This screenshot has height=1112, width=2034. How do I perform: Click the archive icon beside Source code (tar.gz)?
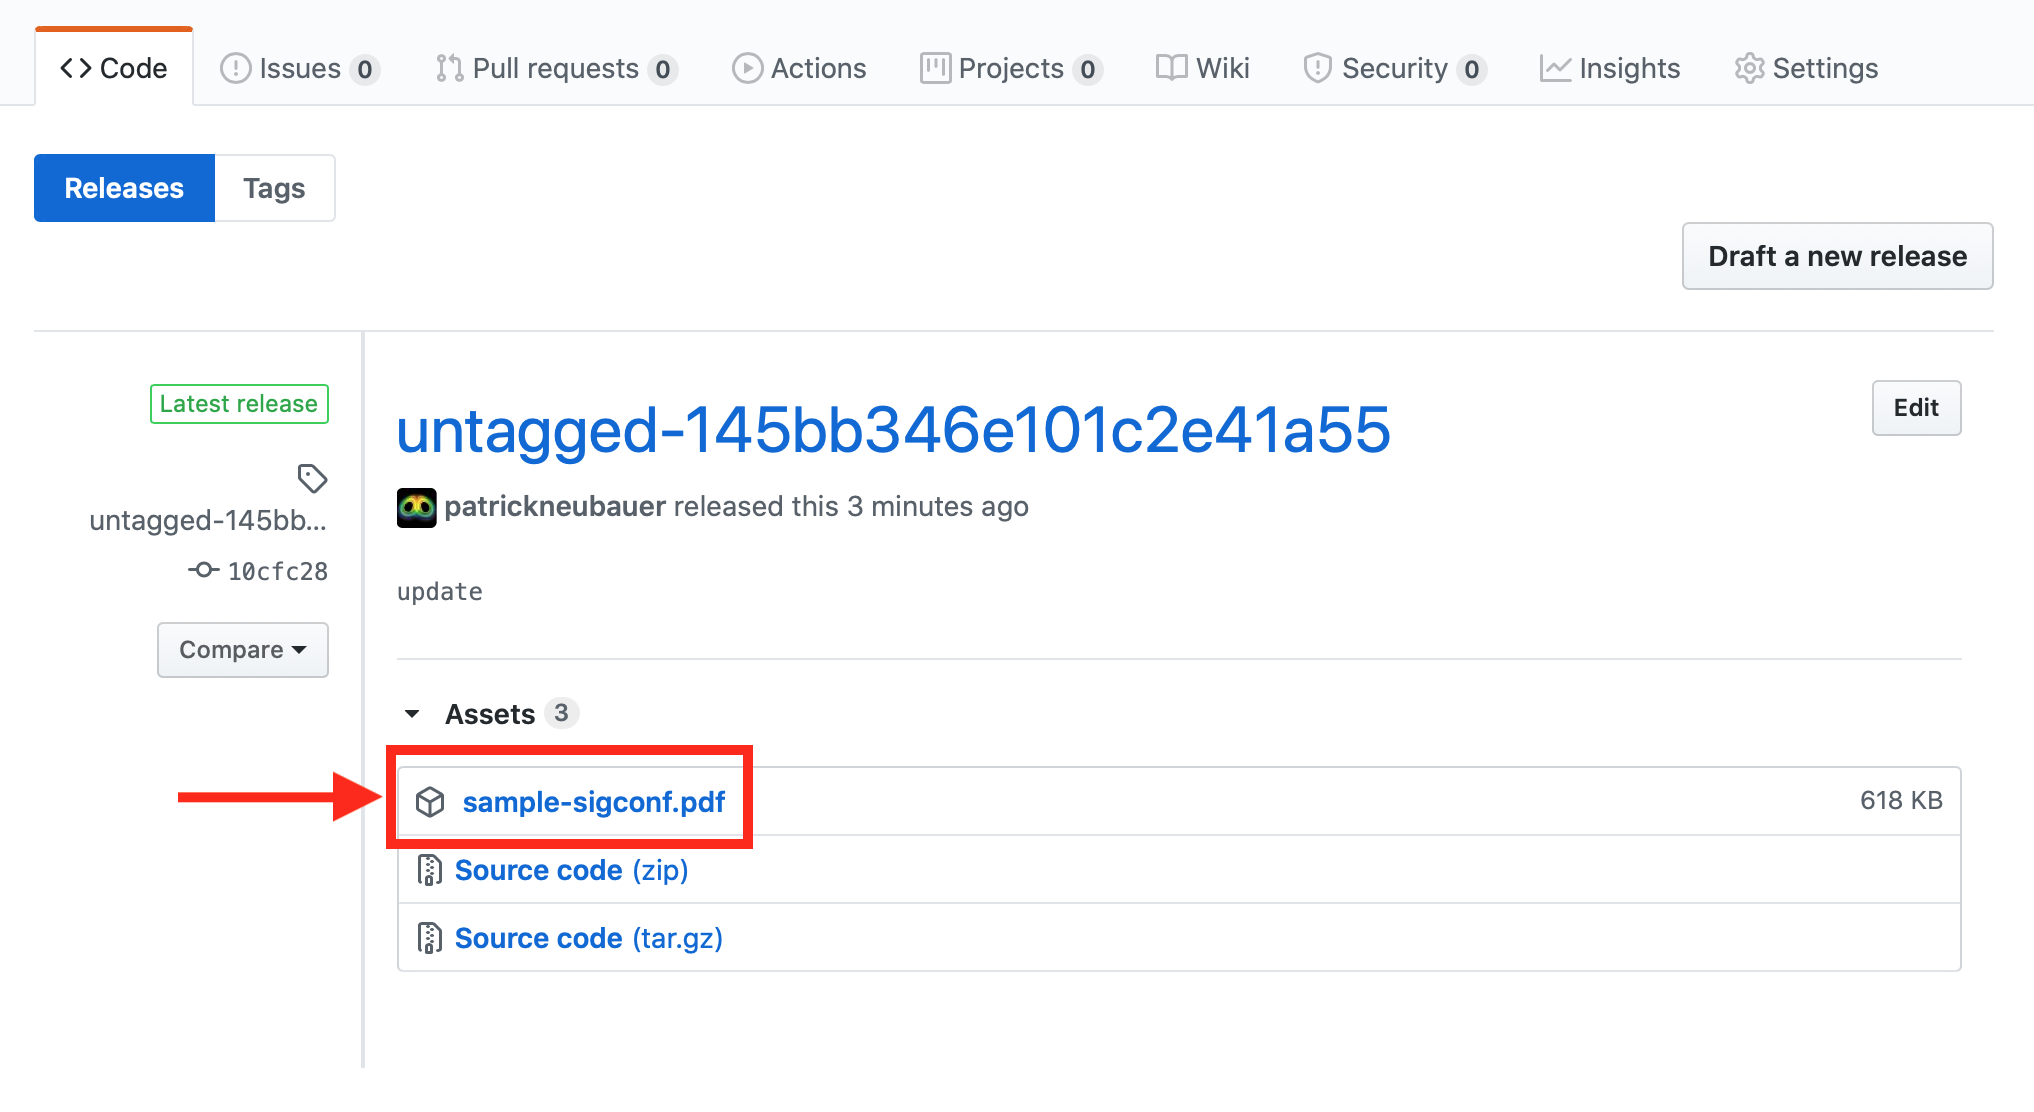coord(429,938)
